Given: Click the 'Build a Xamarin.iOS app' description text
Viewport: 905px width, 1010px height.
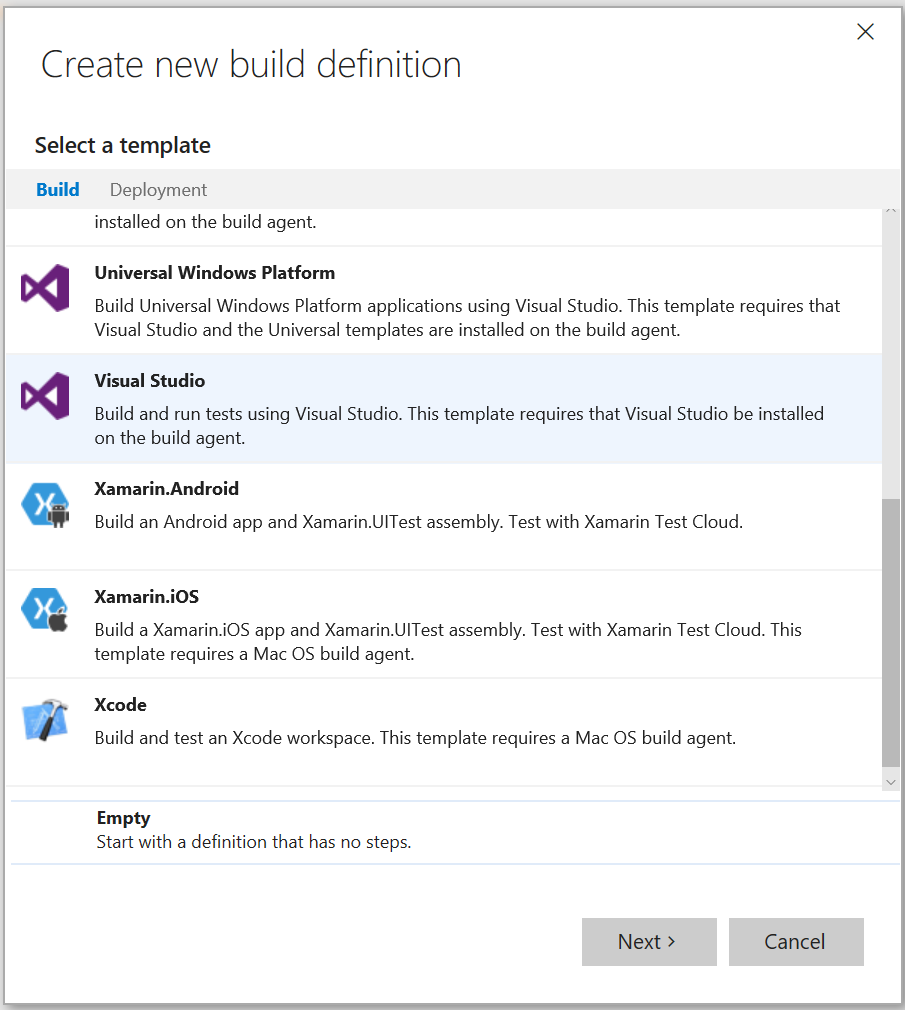Looking at the screenshot, I should tap(448, 642).
